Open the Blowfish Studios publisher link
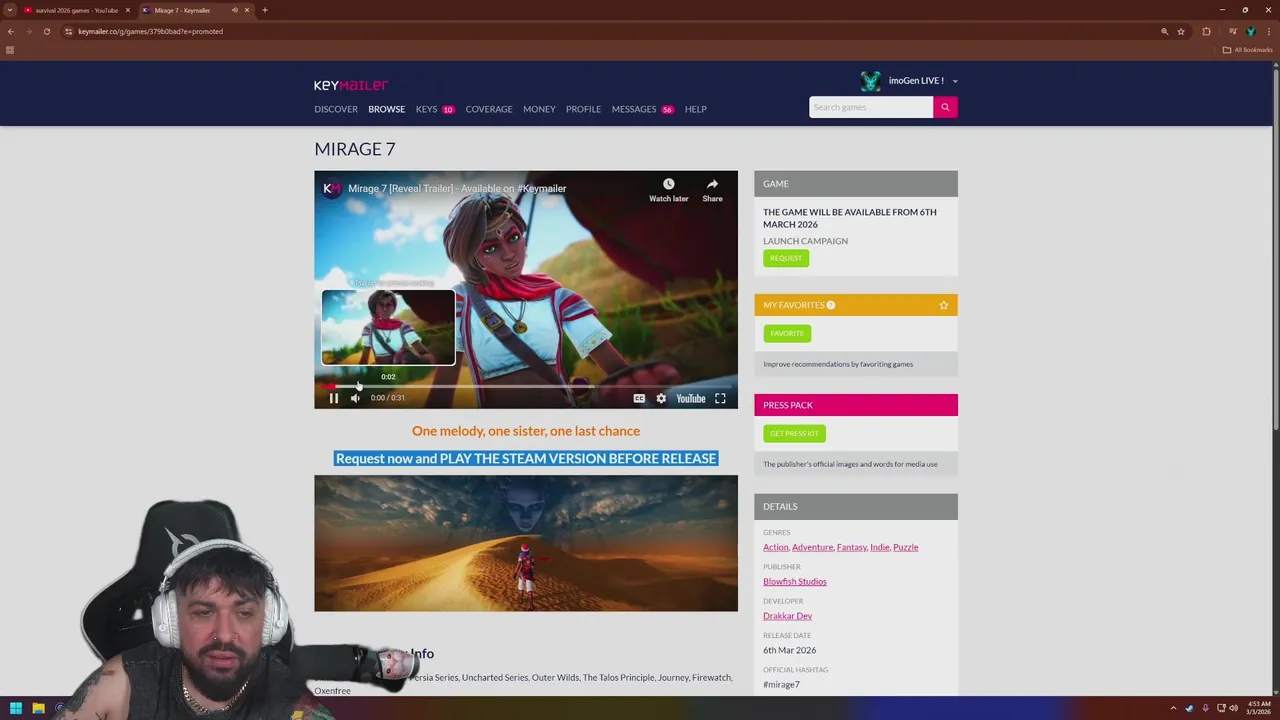Screen dimensions: 1280x720 coord(795,581)
